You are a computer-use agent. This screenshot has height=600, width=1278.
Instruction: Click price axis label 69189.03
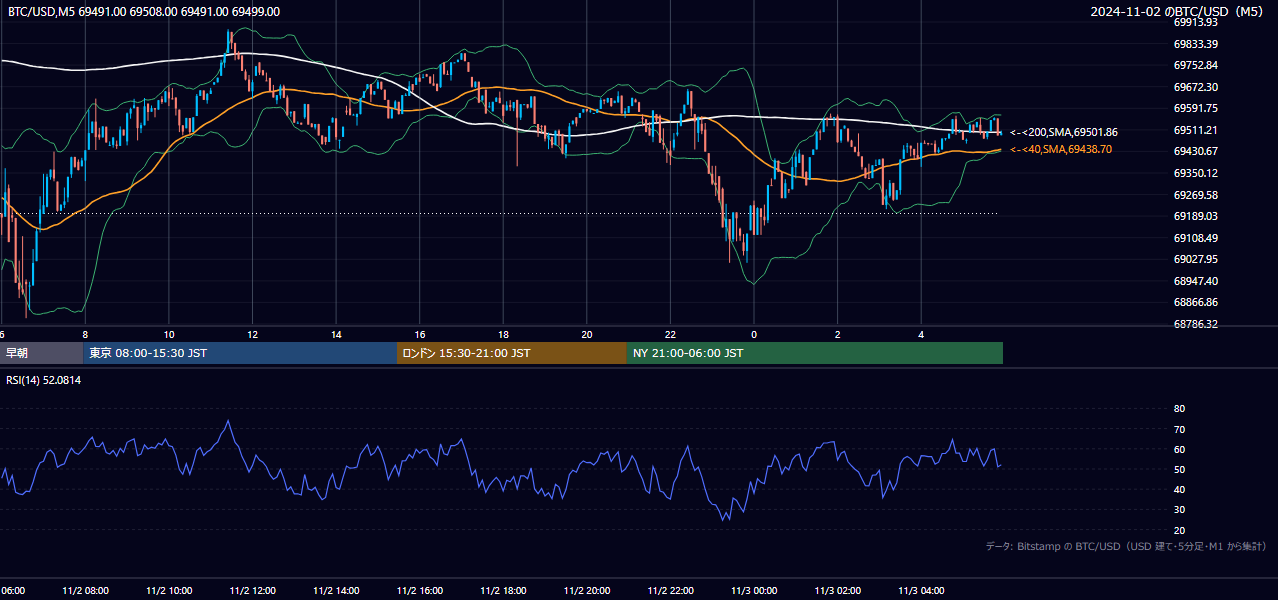tap(1195, 216)
